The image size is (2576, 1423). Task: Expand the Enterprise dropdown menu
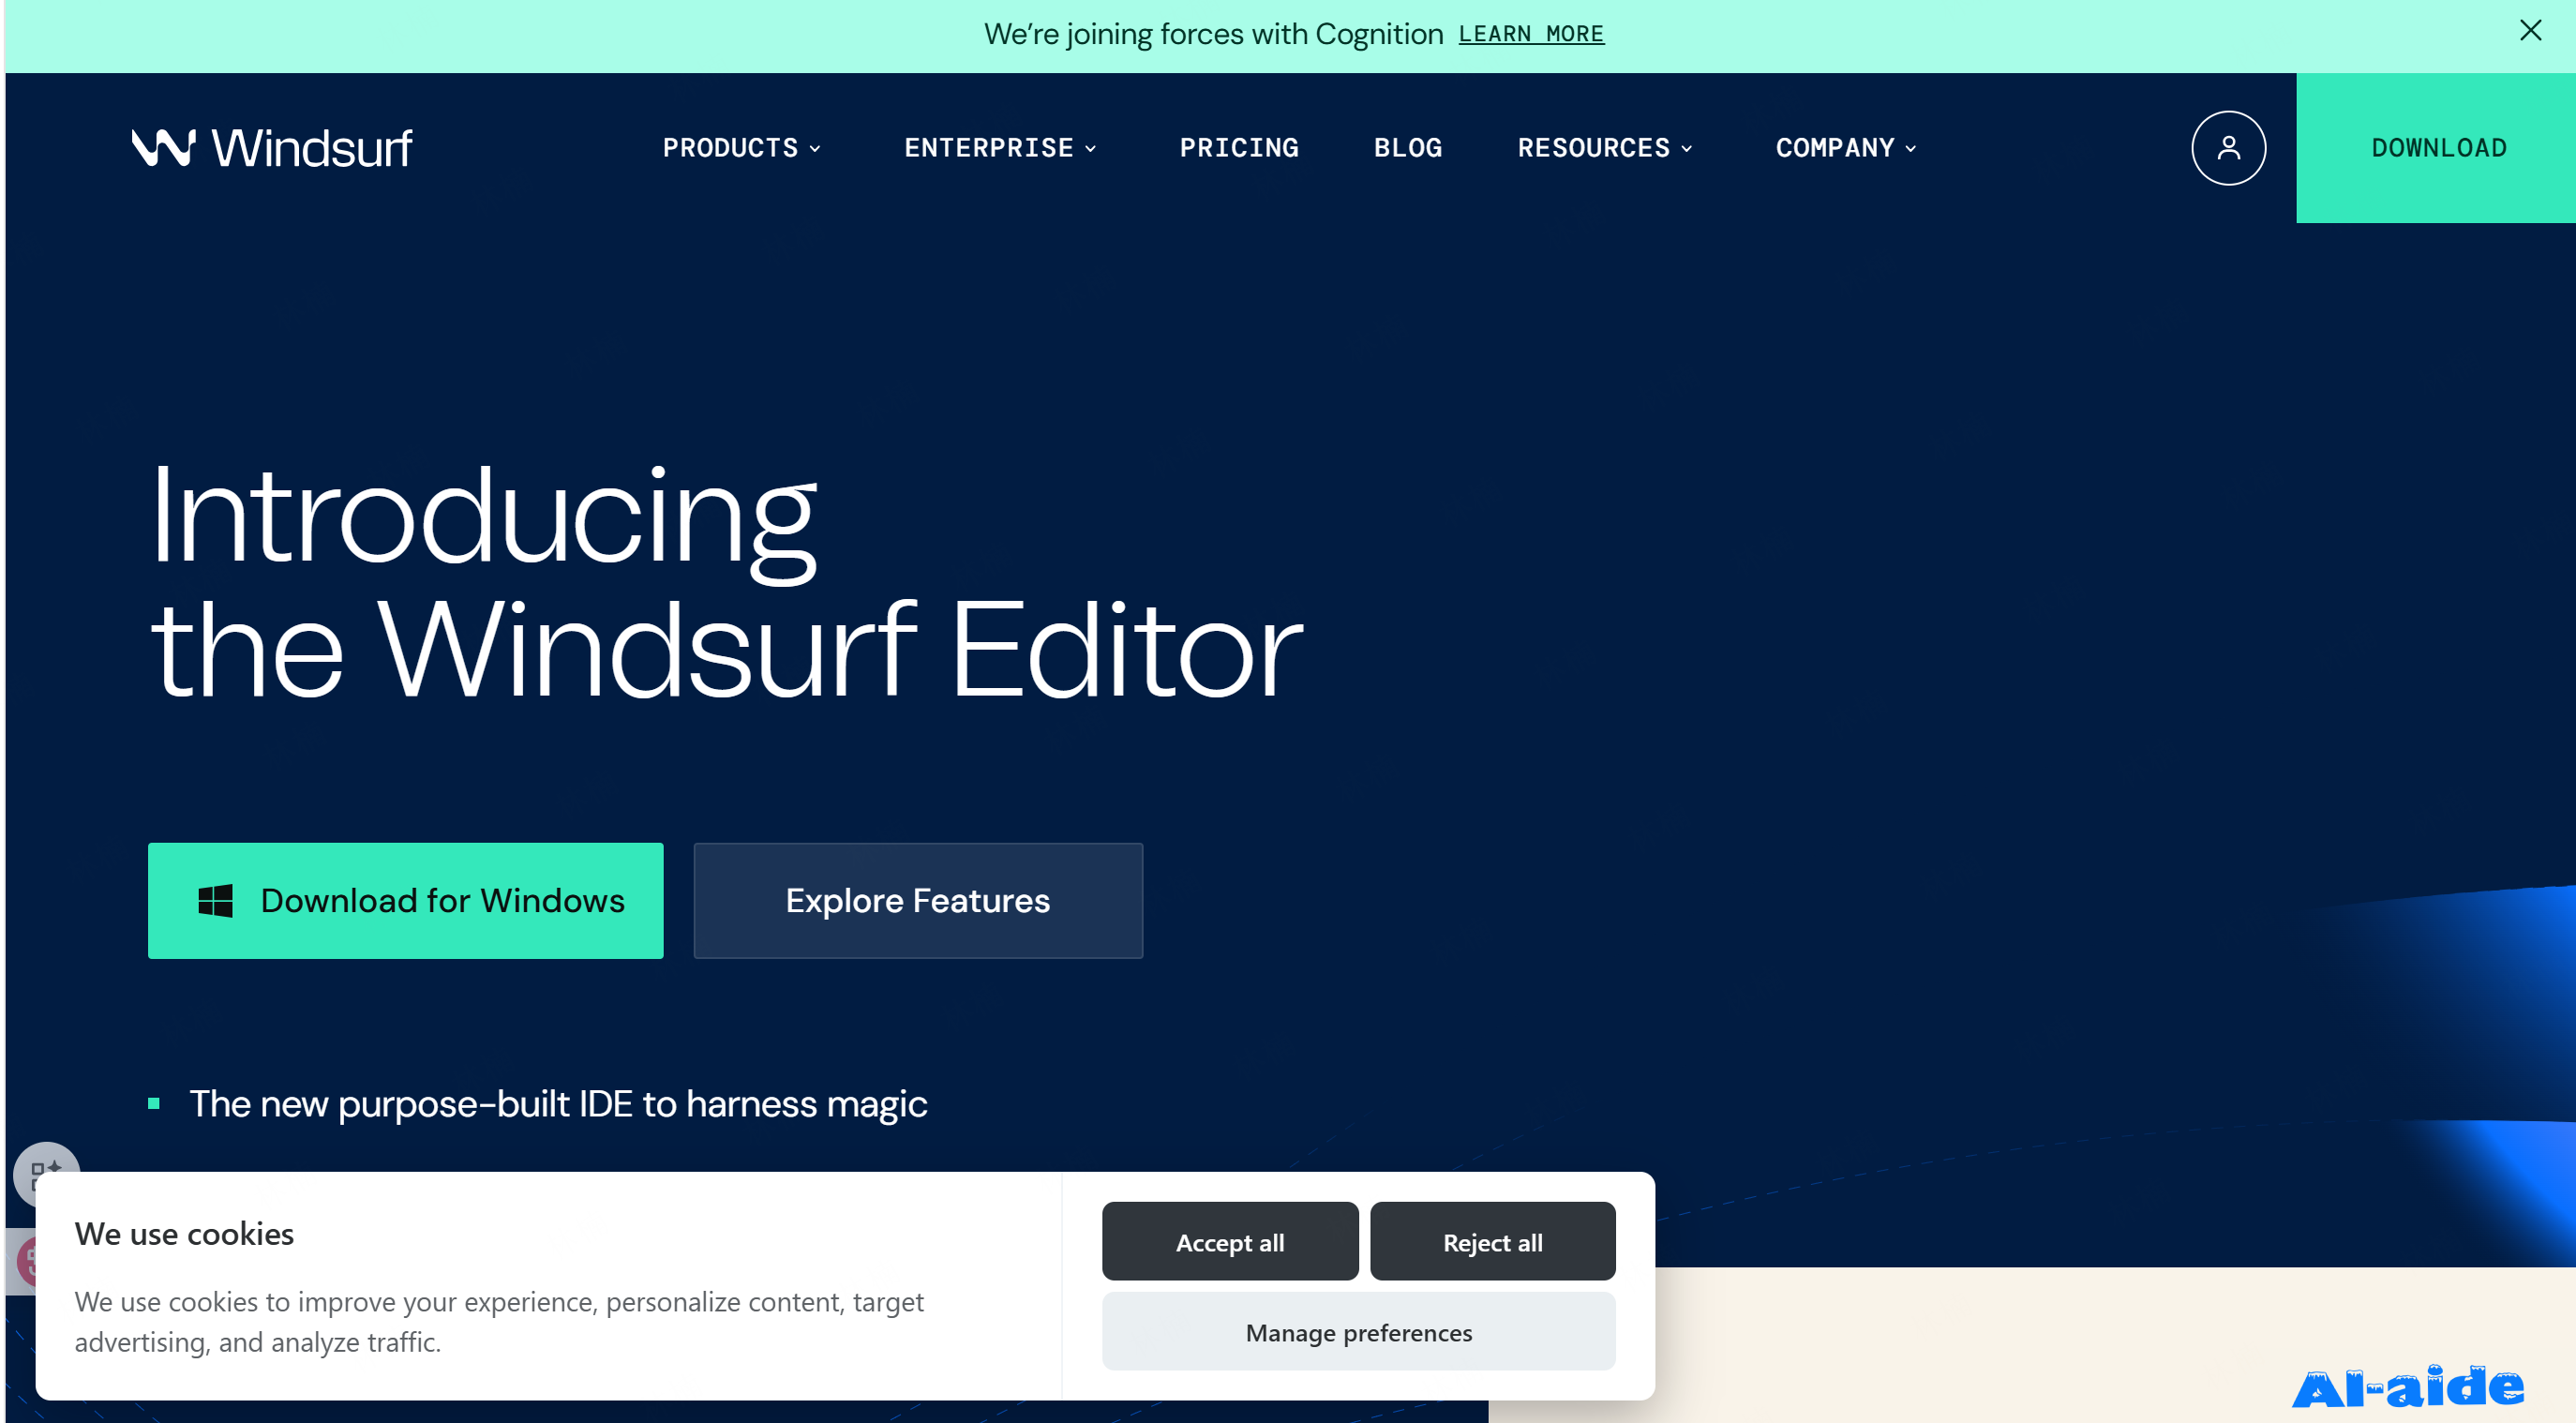tap(1000, 148)
